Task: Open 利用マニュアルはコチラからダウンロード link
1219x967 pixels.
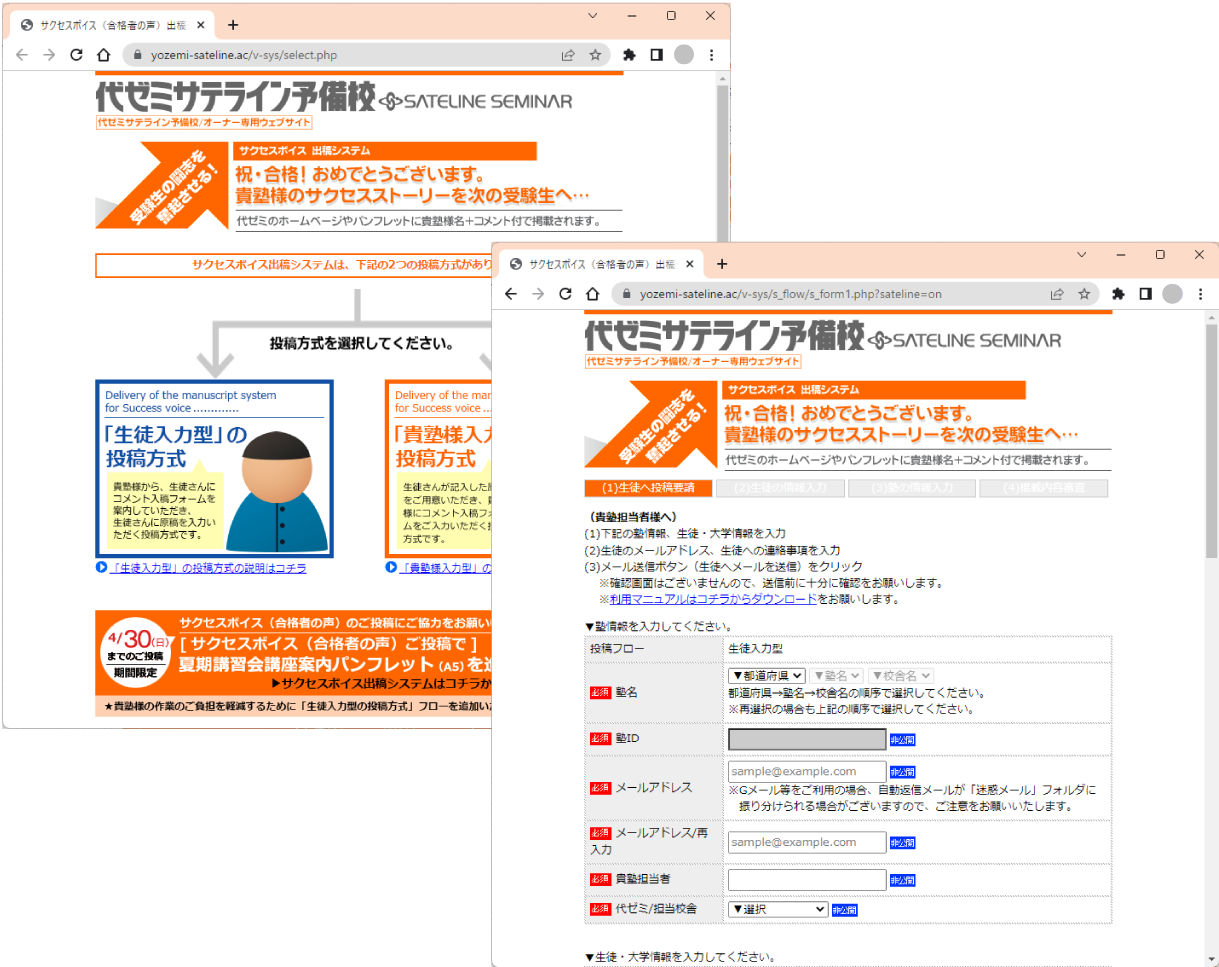Action: pyautogui.click(x=713, y=600)
